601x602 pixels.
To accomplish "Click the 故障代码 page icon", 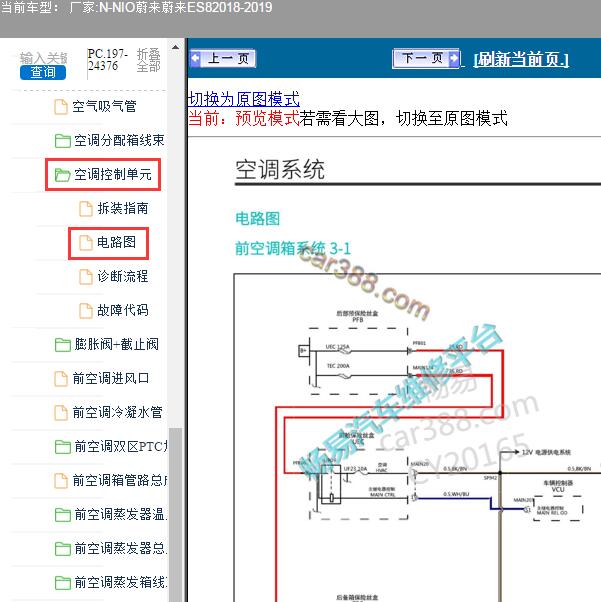I will [x=86, y=311].
